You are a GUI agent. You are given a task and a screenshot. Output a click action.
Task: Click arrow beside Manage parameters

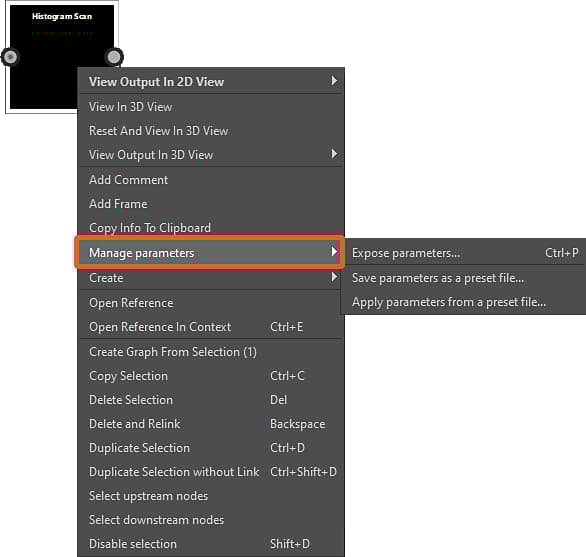point(334,252)
